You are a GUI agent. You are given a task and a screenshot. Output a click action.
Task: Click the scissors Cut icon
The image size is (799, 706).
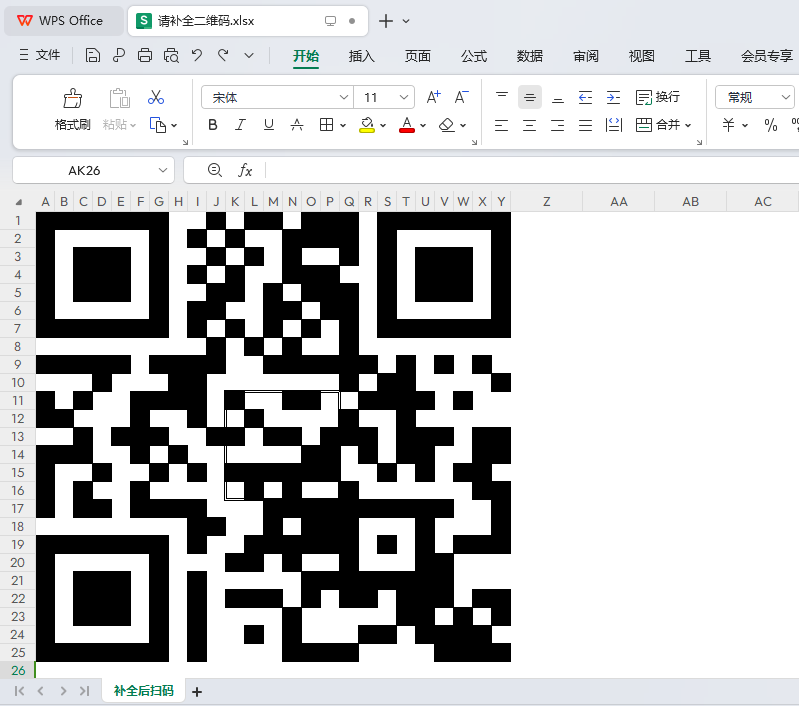[156, 97]
